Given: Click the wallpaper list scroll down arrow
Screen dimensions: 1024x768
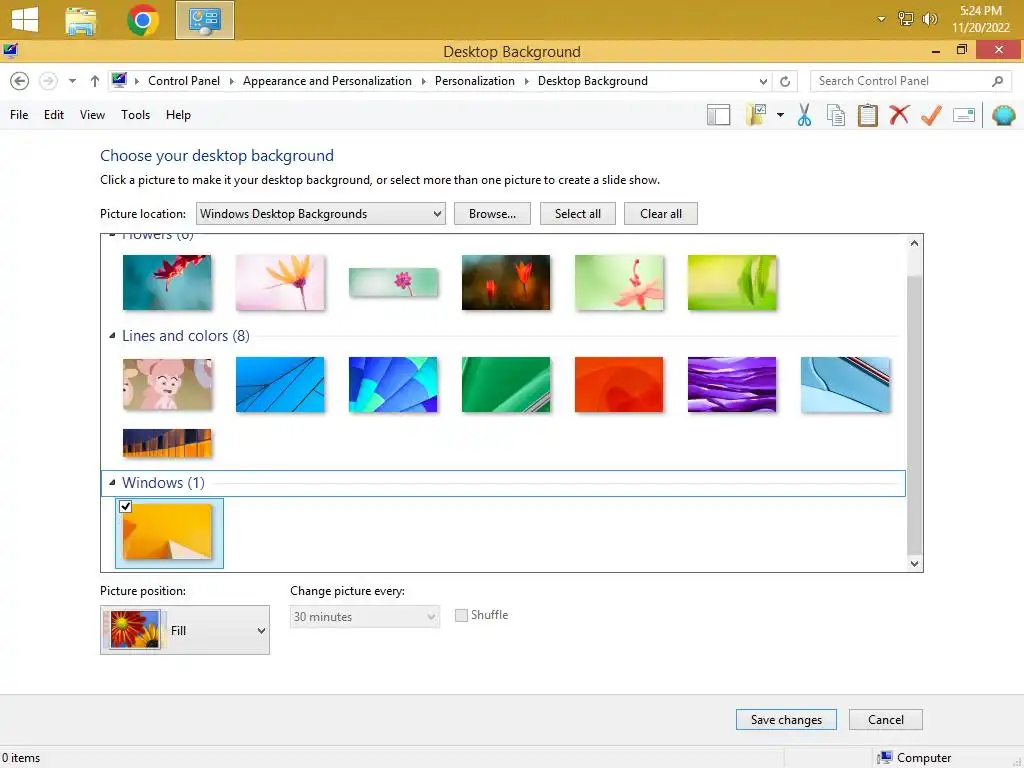Looking at the screenshot, I should [x=914, y=564].
